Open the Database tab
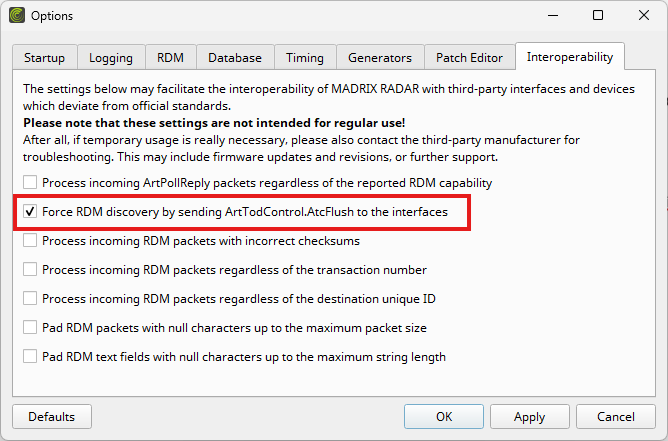This screenshot has width=668, height=441. point(235,58)
